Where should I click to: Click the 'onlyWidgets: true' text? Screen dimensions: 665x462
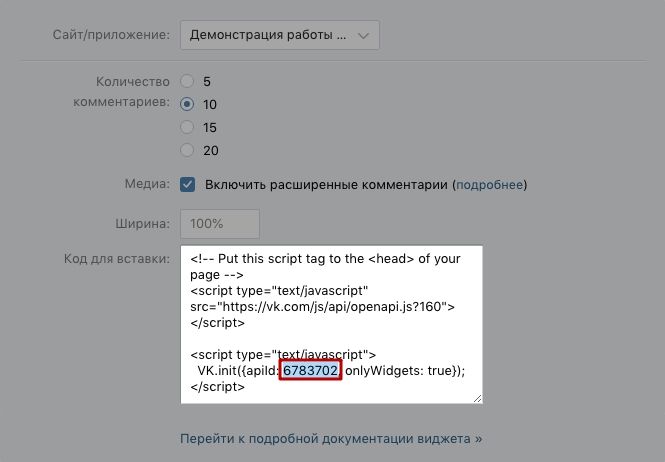(397, 371)
